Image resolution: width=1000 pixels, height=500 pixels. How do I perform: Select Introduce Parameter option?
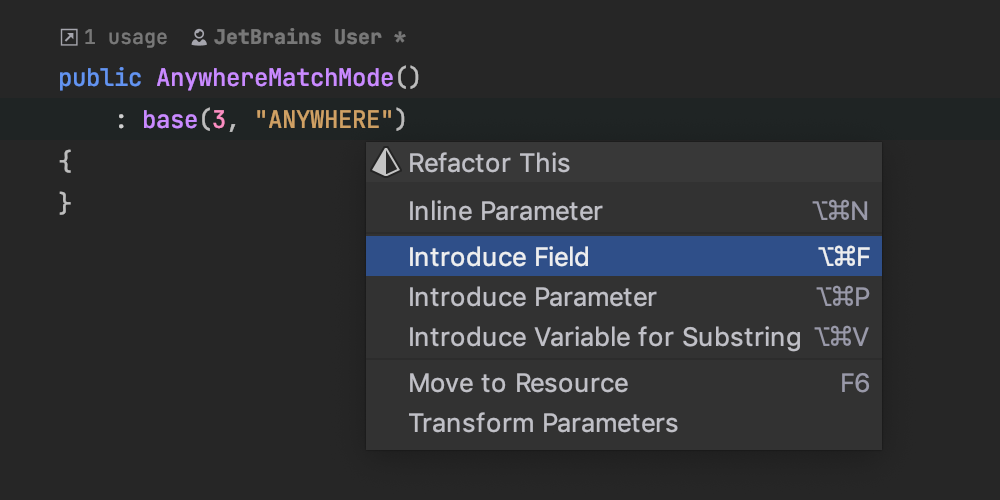[532, 297]
